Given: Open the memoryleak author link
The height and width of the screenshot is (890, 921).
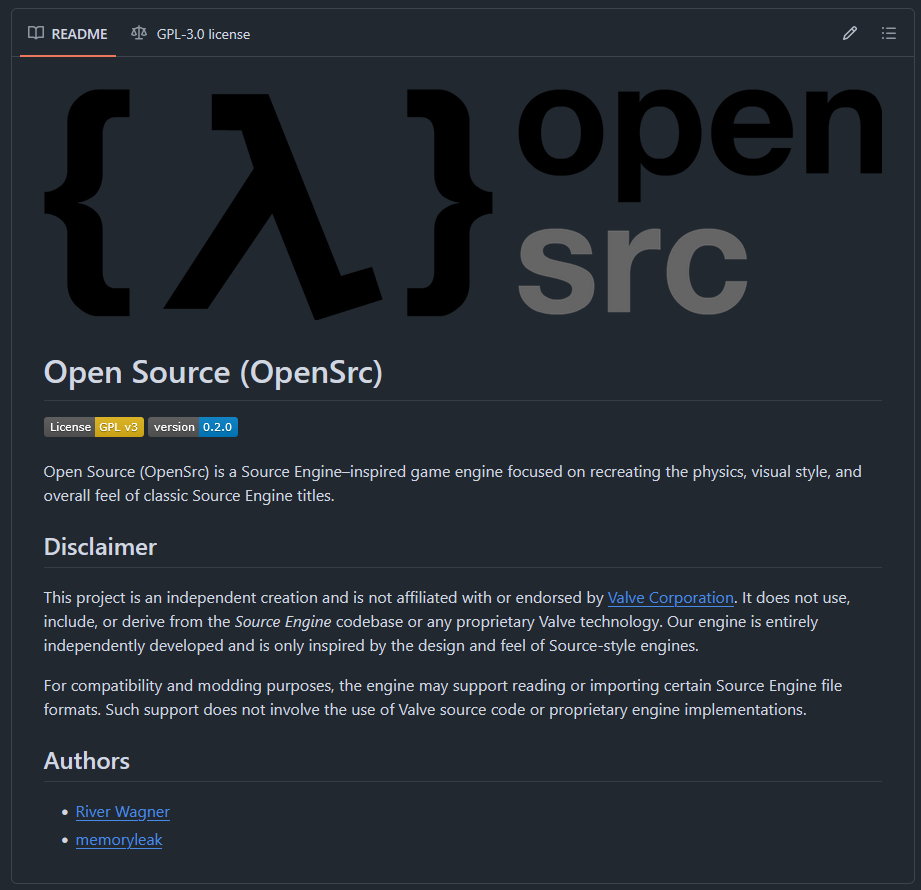Looking at the screenshot, I should 119,839.
